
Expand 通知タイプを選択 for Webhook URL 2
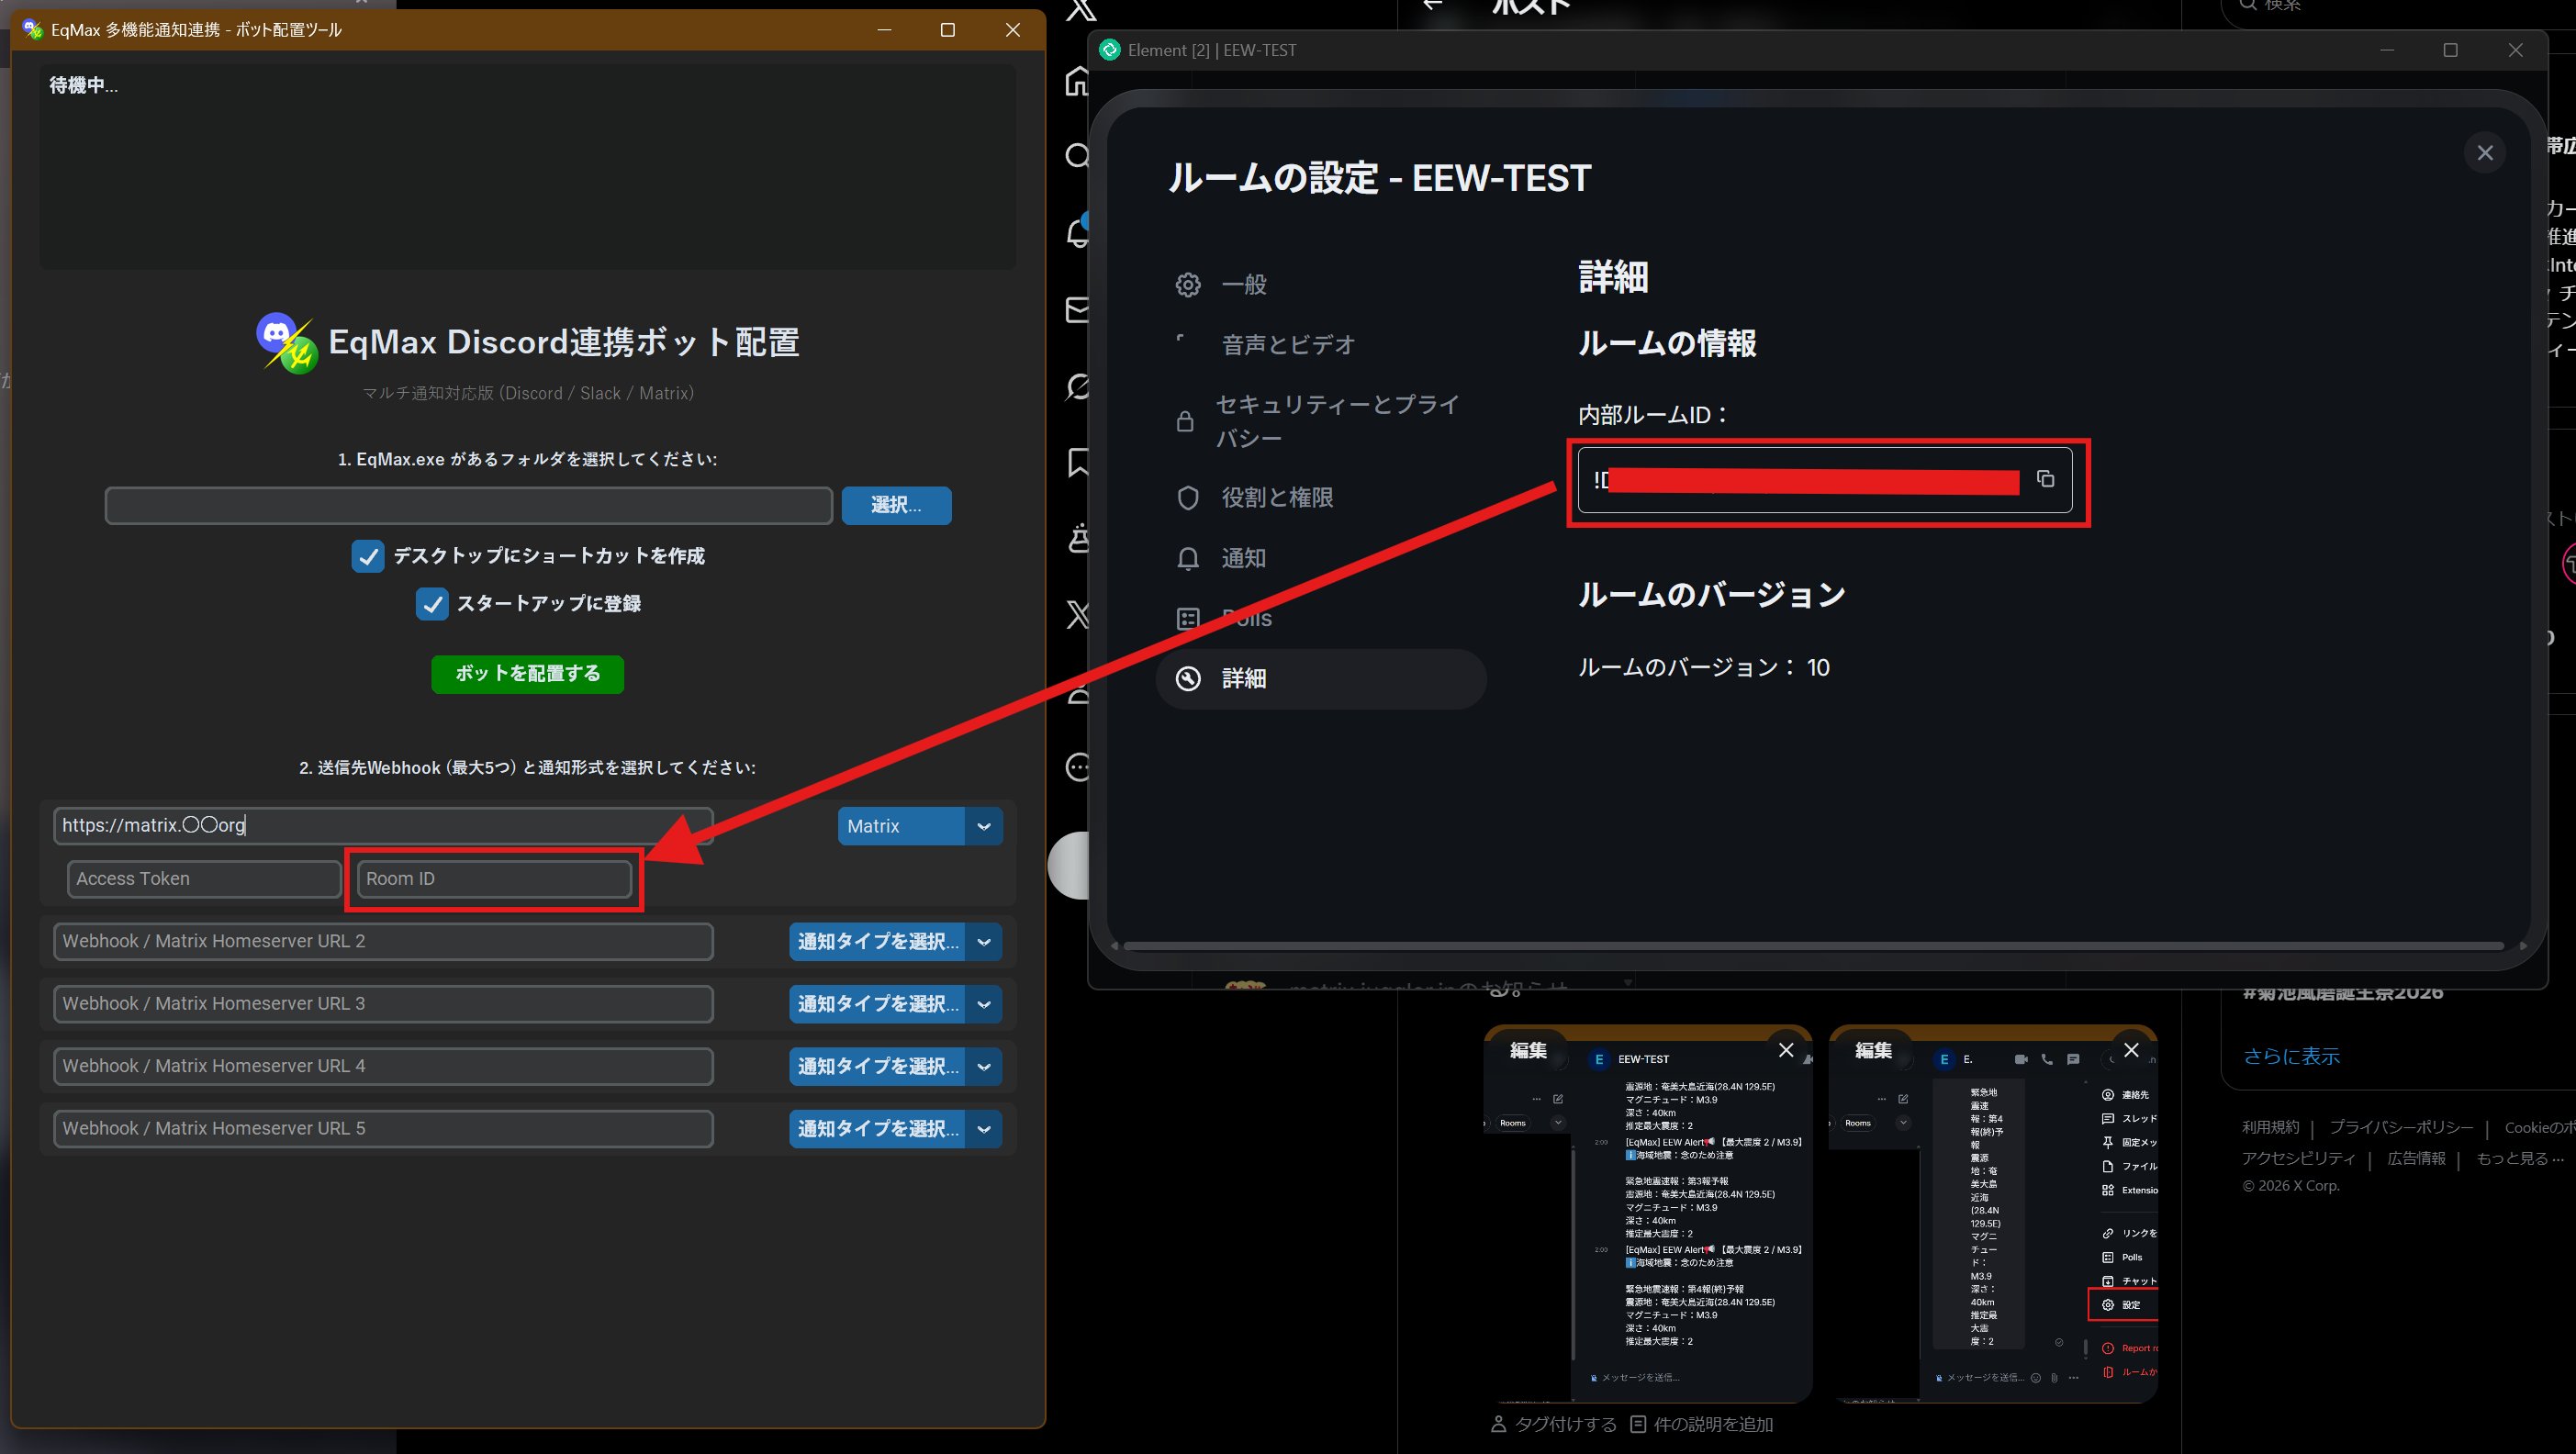click(x=894, y=941)
